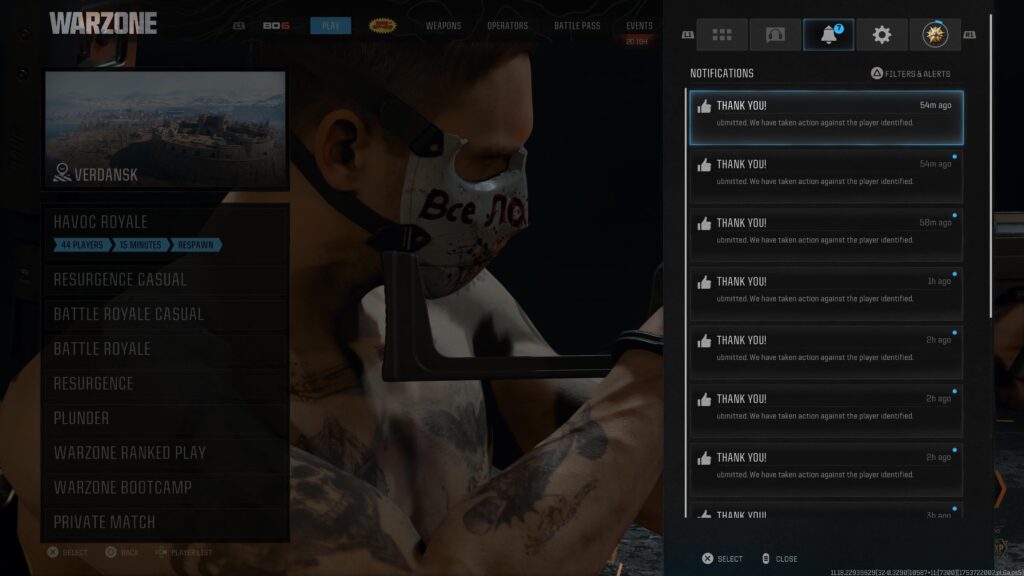1024x576 pixels.
Task: Click Select label in left footer
Action: [75, 552]
